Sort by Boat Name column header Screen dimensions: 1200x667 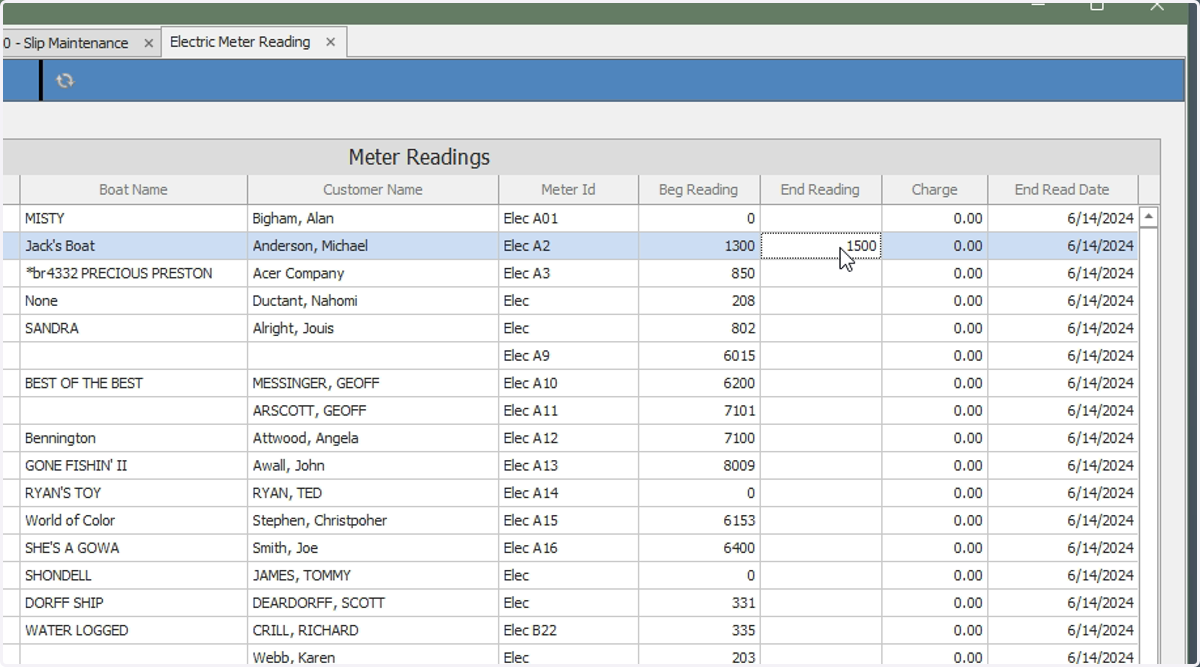point(133,189)
